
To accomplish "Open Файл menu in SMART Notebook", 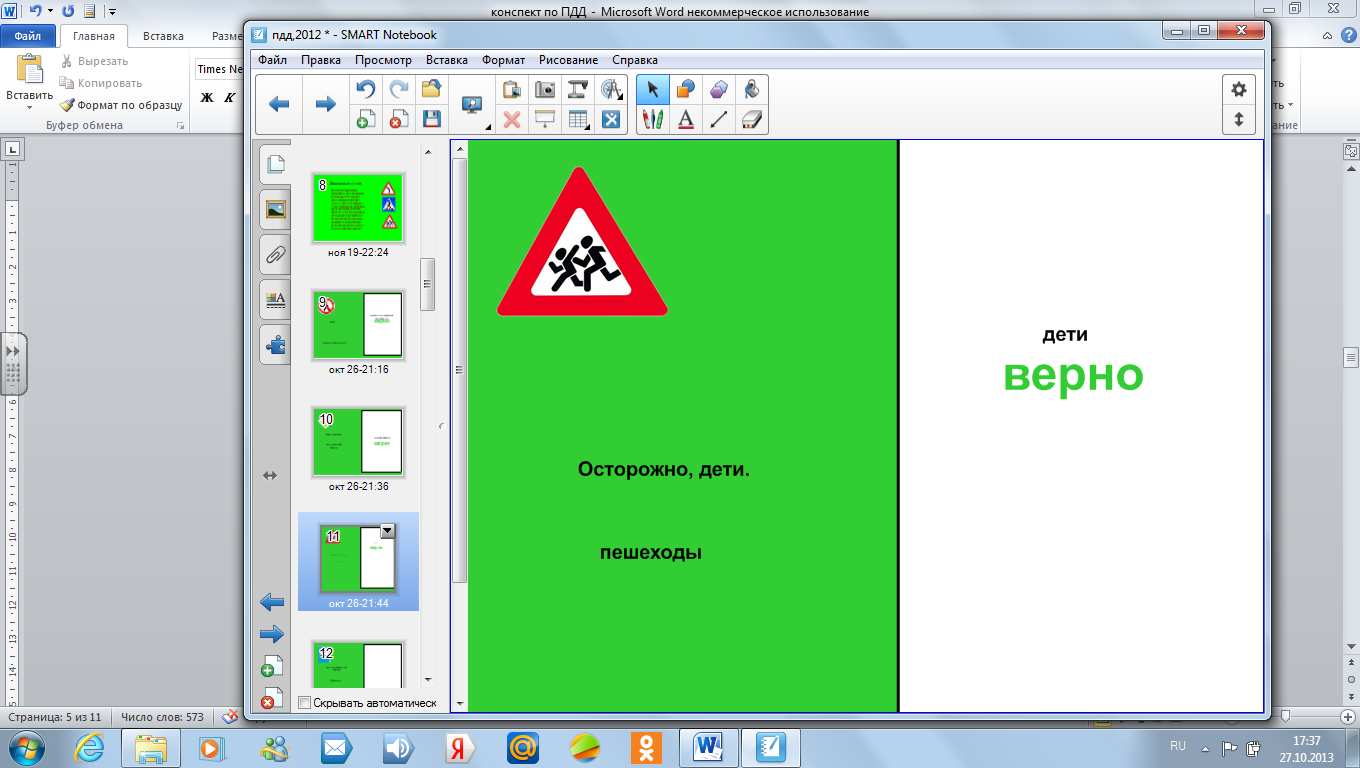I will tap(272, 60).
